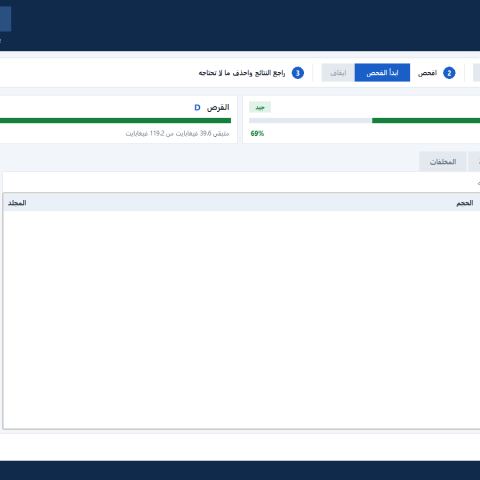Click the greyed-out إيقاف stop button
The width and height of the screenshot is (480, 480).
[x=338, y=73]
